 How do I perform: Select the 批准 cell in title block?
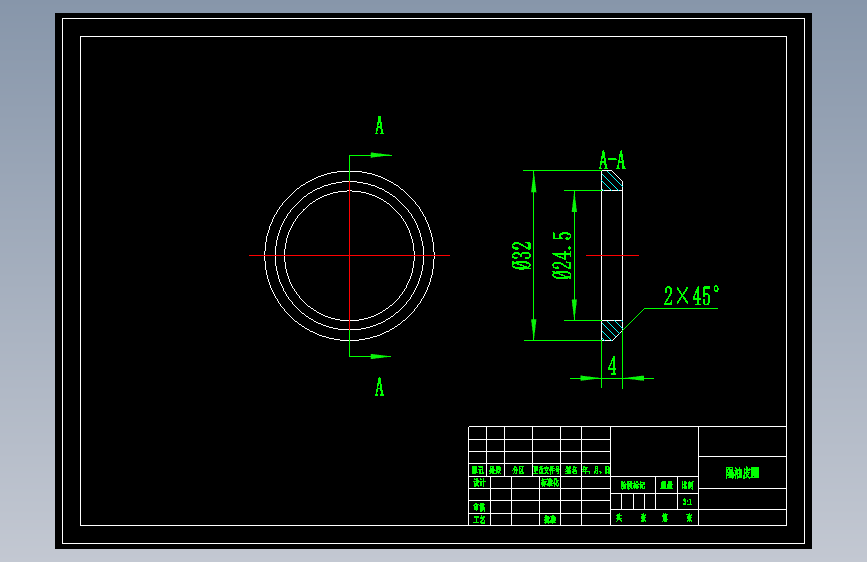[x=550, y=519]
